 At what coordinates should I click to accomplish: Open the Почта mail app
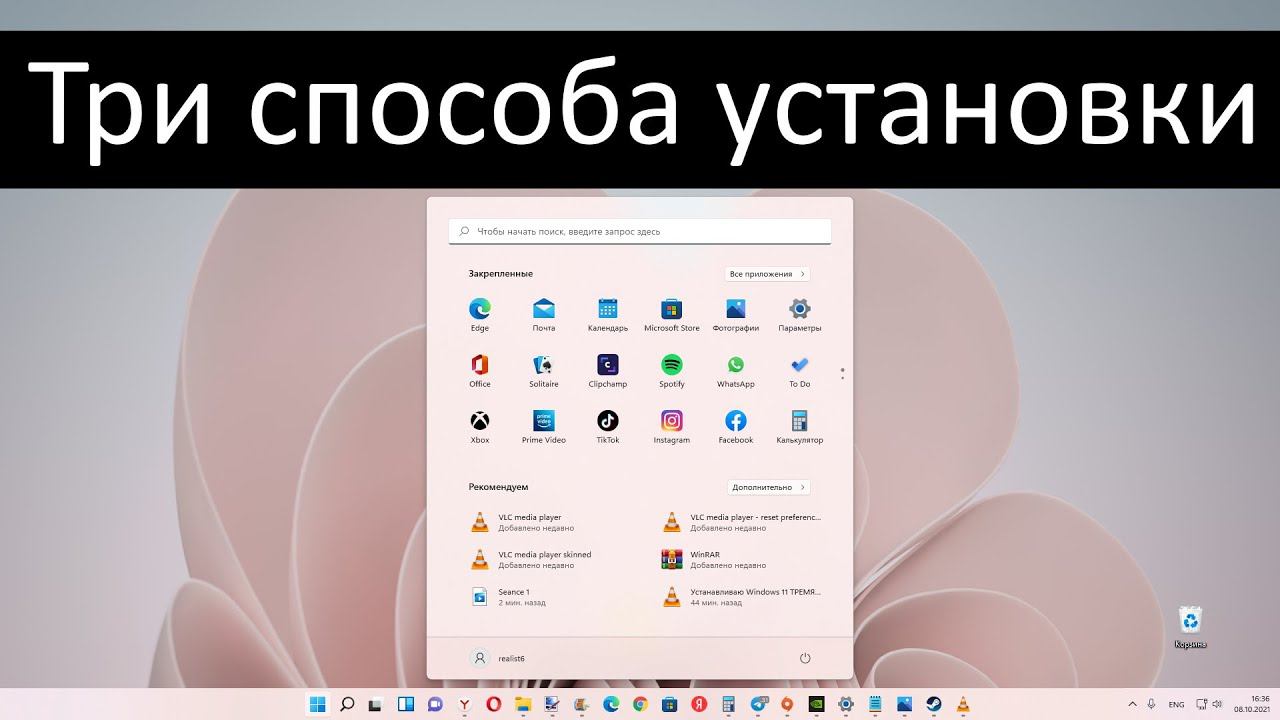(544, 315)
